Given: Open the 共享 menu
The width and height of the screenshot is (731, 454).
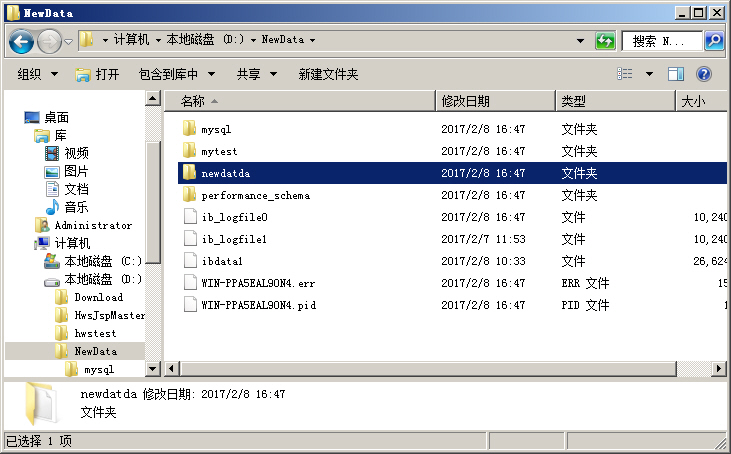Looking at the screenshot, I should click(257, 74).
